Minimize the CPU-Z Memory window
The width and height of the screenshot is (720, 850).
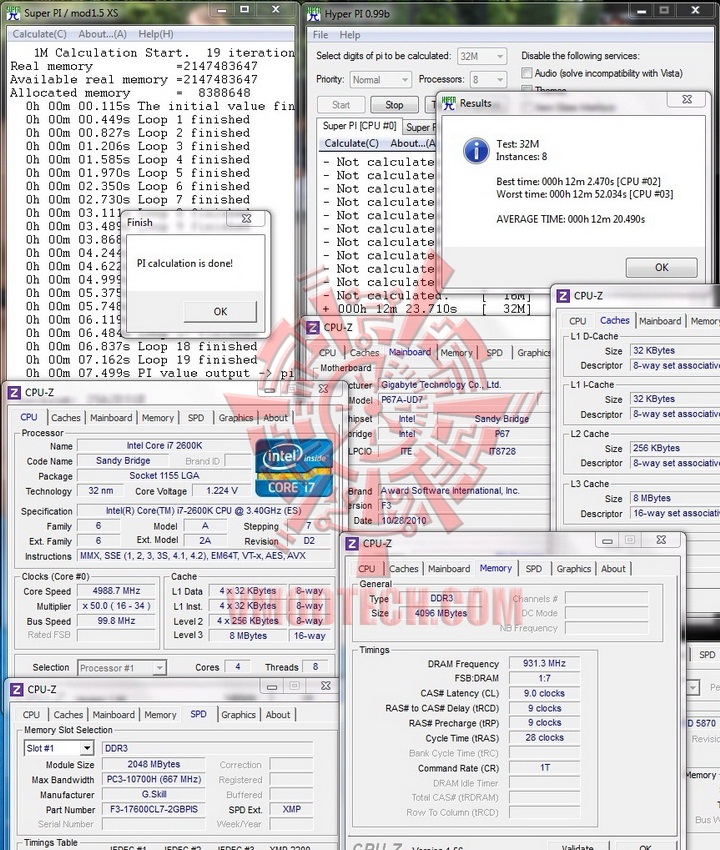607,540
